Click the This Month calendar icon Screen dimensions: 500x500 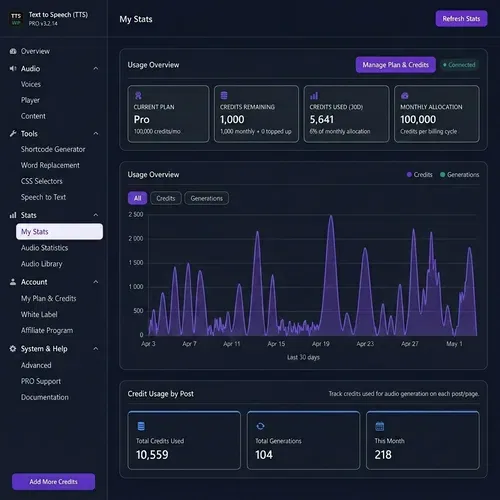(x=380, y=426)
